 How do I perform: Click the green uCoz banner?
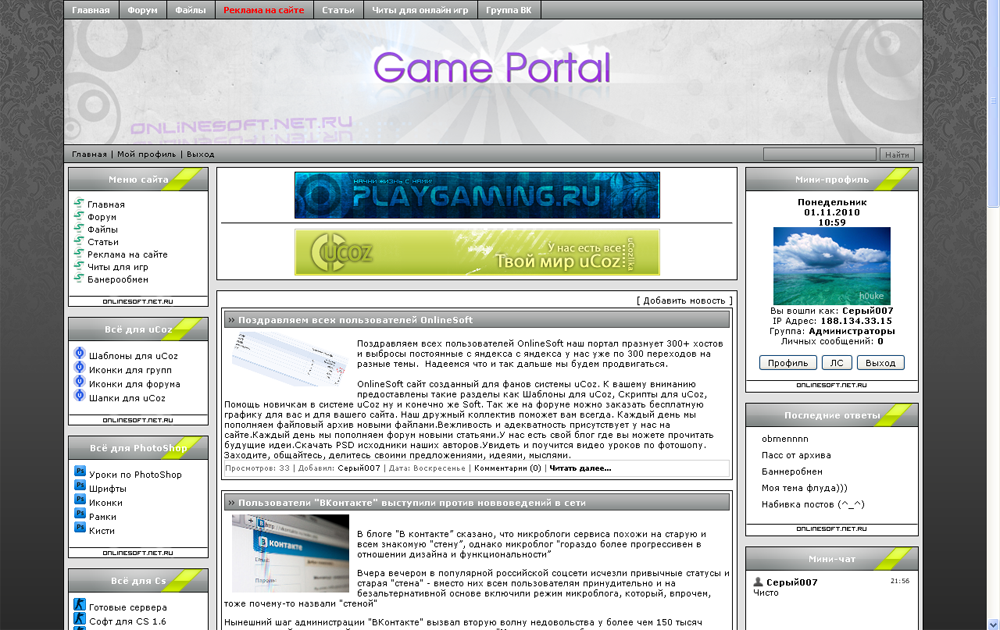click(477, 253)
